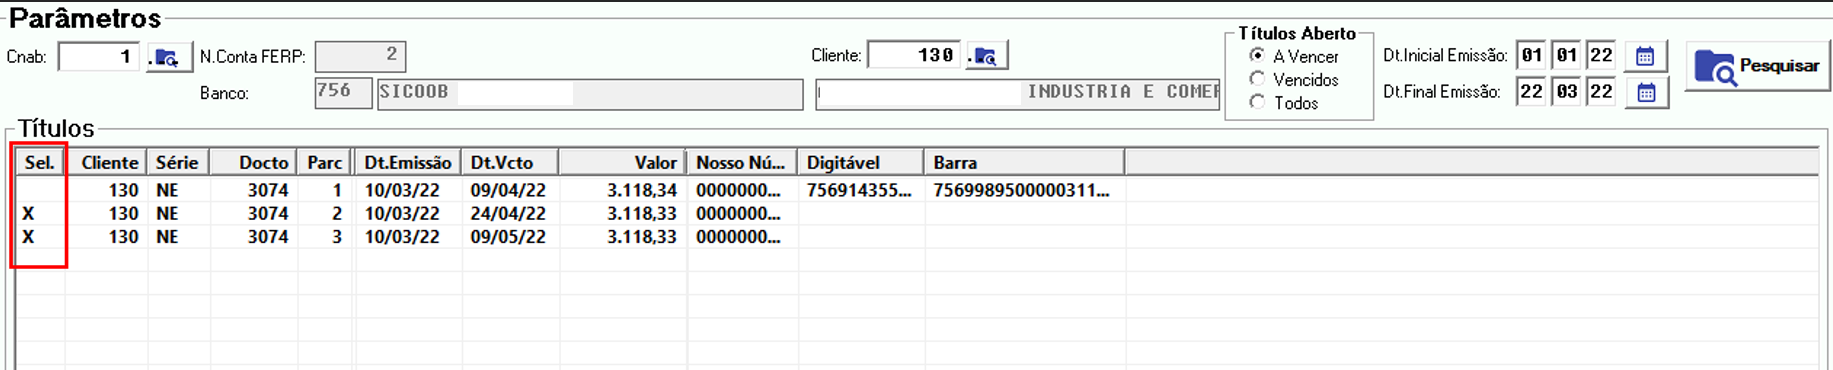Screen dimensions: 1833x370
Task: Click the Pesquisar search button
Action: pos(1758,66)
